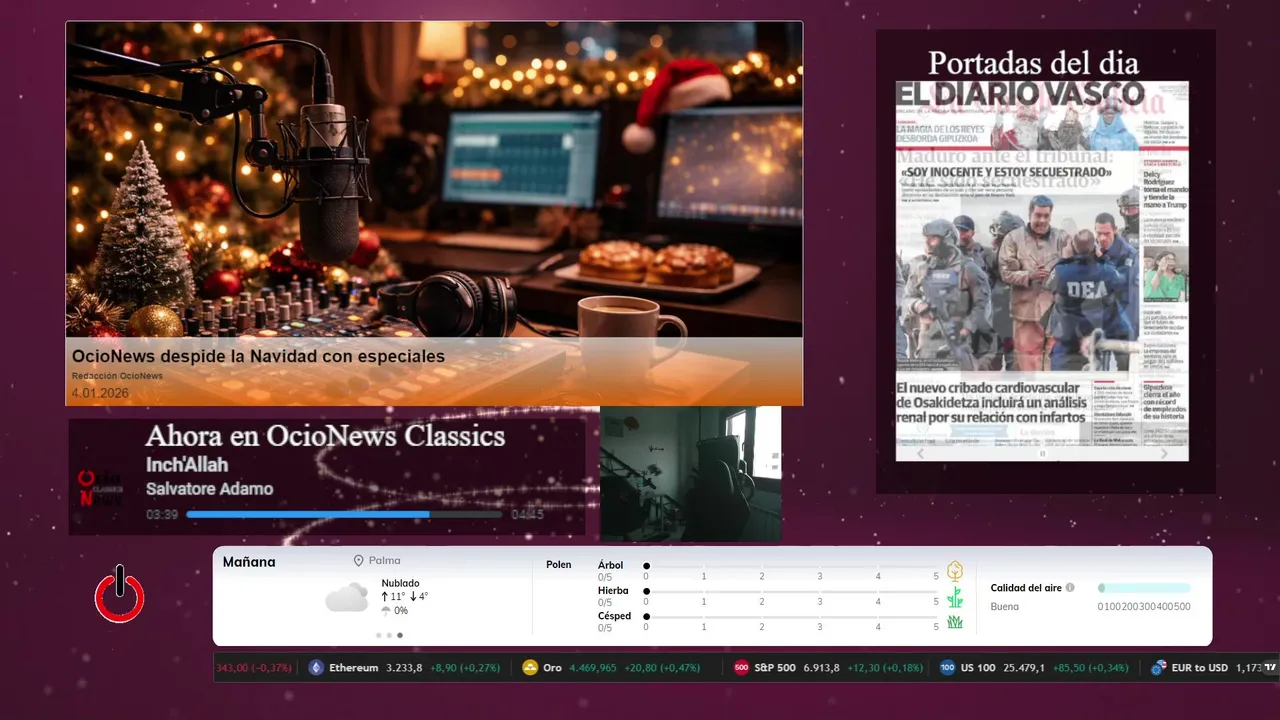Click the S&P 500 ticker entry name
The height and width of the screenshot is (720, 1280).
coord(775,668)
